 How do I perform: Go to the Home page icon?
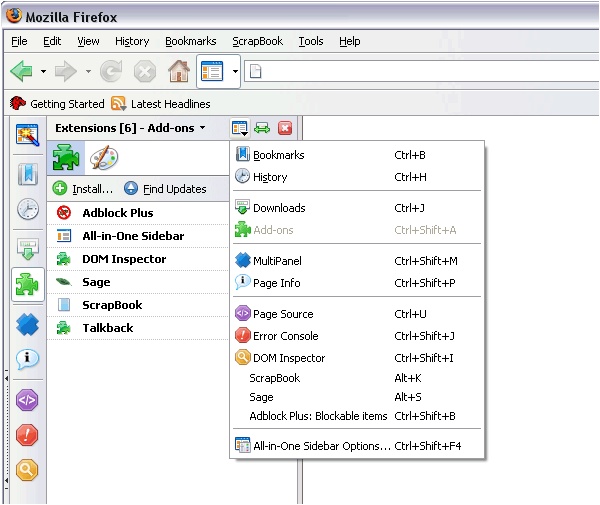pos(179,71)
